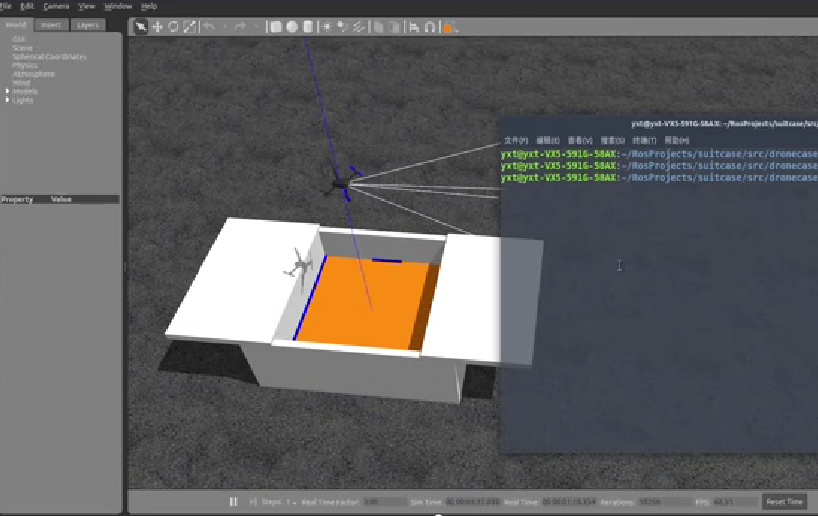This screenshot has height=516, width=818.
Task: Open the Camera menu
Action: coord(56,6)
